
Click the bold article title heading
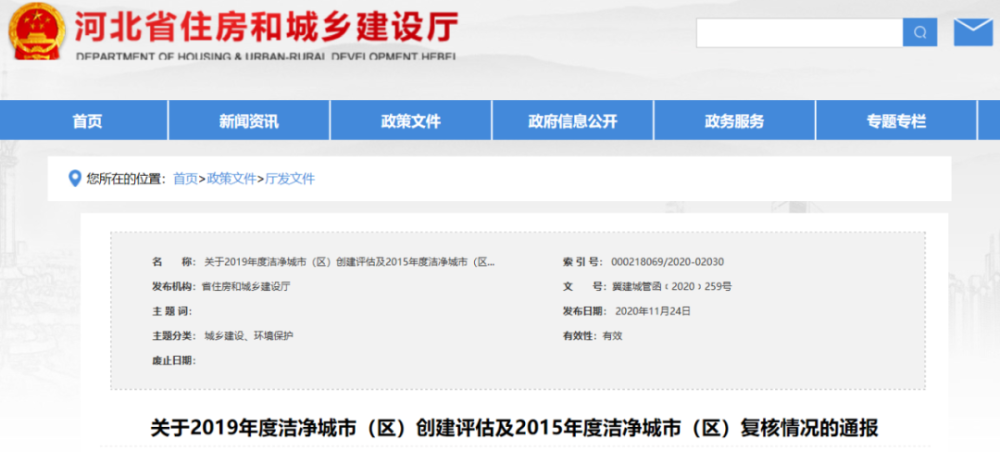(513, 429)
